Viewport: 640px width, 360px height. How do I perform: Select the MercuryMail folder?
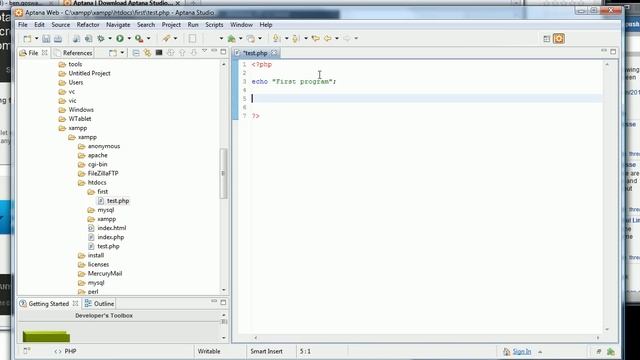tap(104, 273)
